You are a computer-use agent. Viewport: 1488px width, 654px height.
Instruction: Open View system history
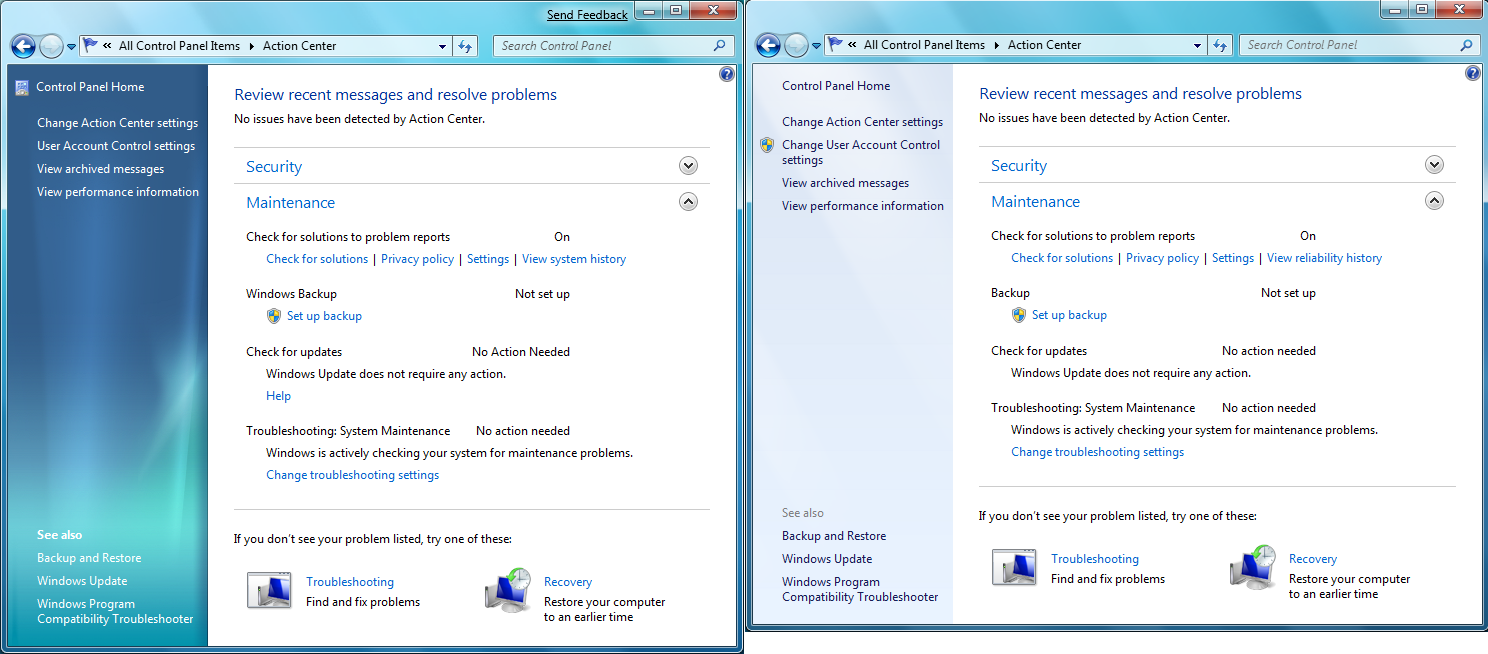[573, 258]
